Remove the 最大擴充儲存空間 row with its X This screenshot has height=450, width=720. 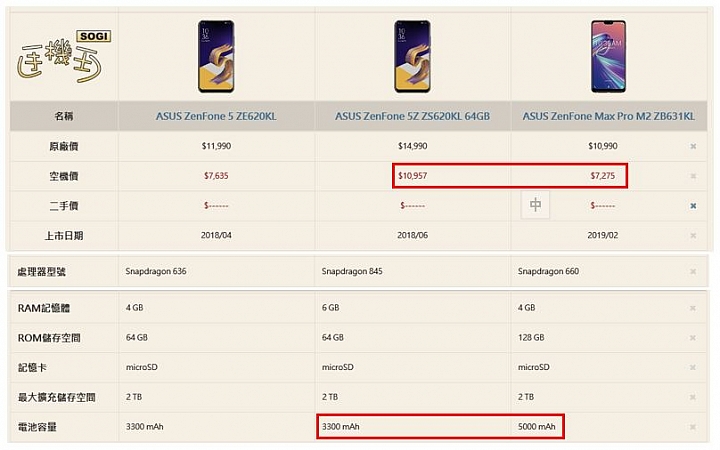pyautogui.click(x=693, y=397)
